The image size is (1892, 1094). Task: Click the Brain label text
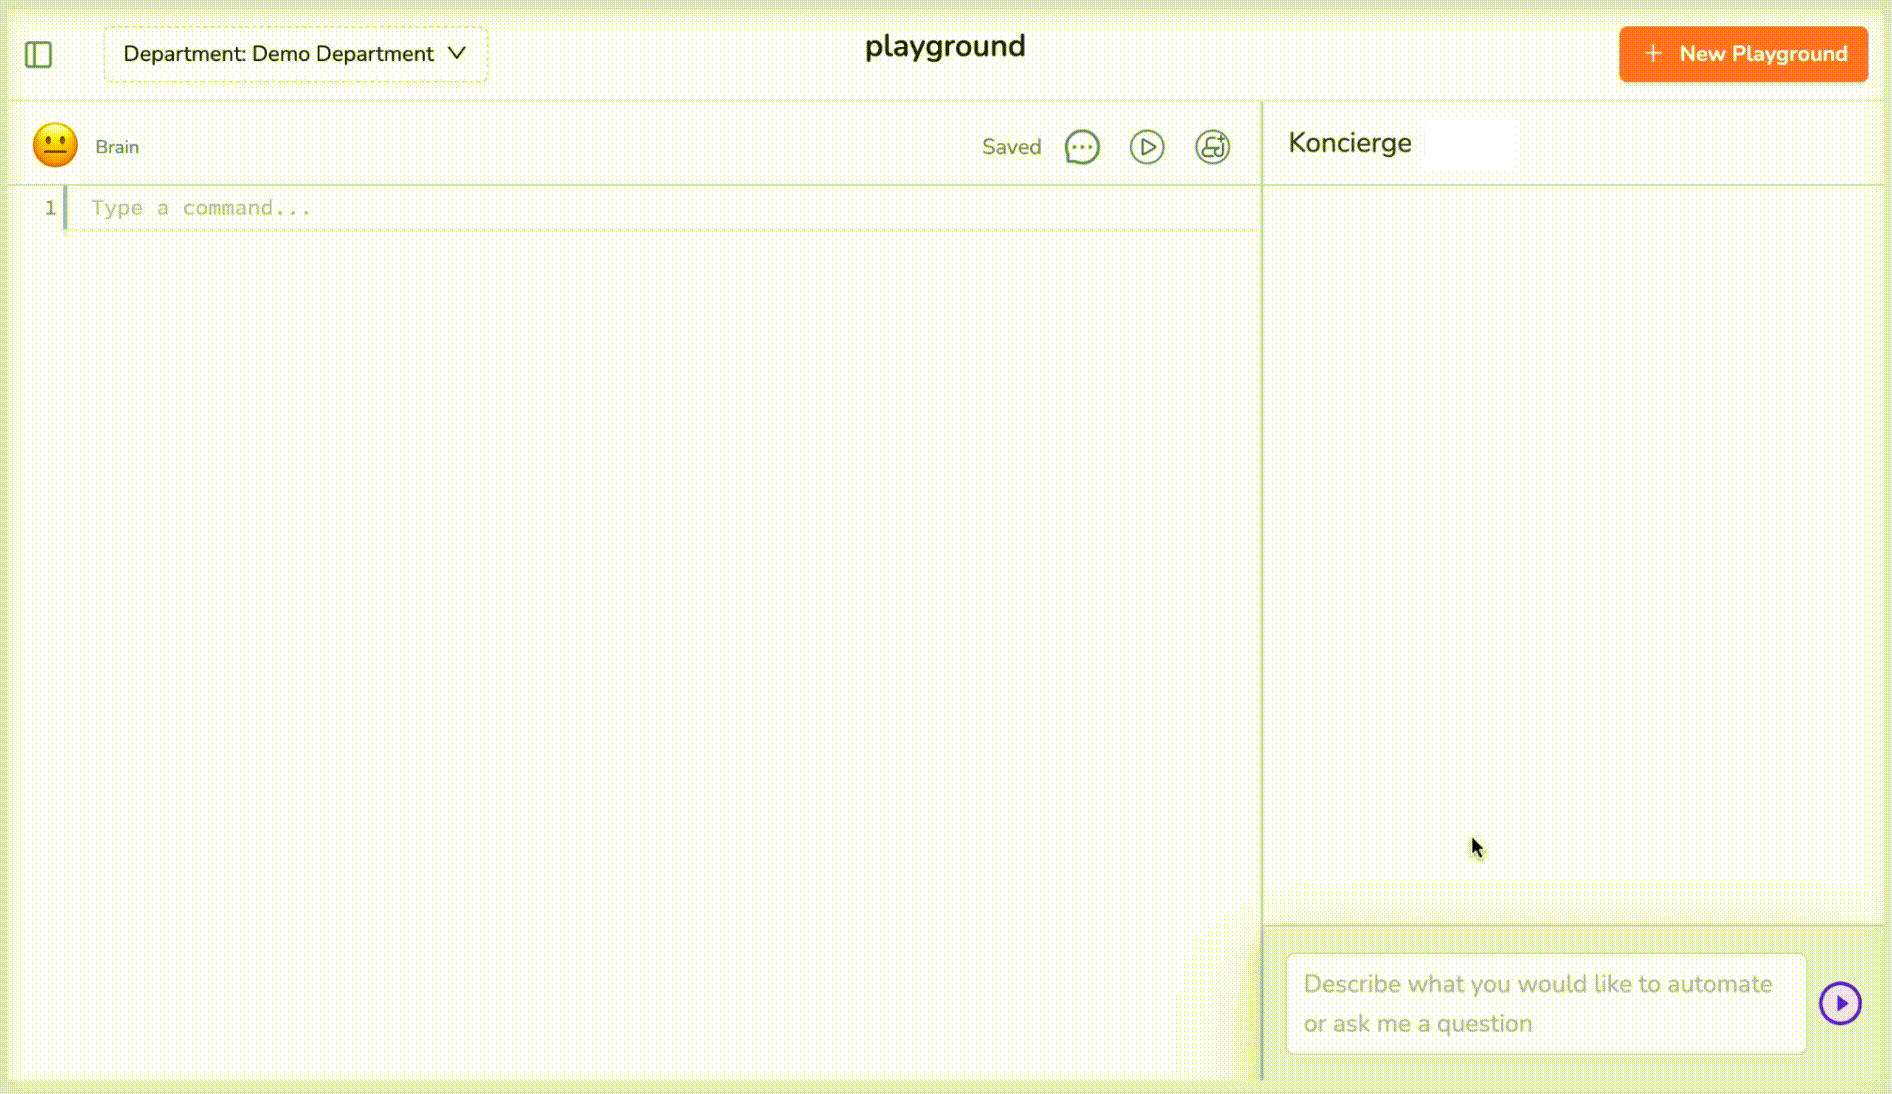[117, 147]
